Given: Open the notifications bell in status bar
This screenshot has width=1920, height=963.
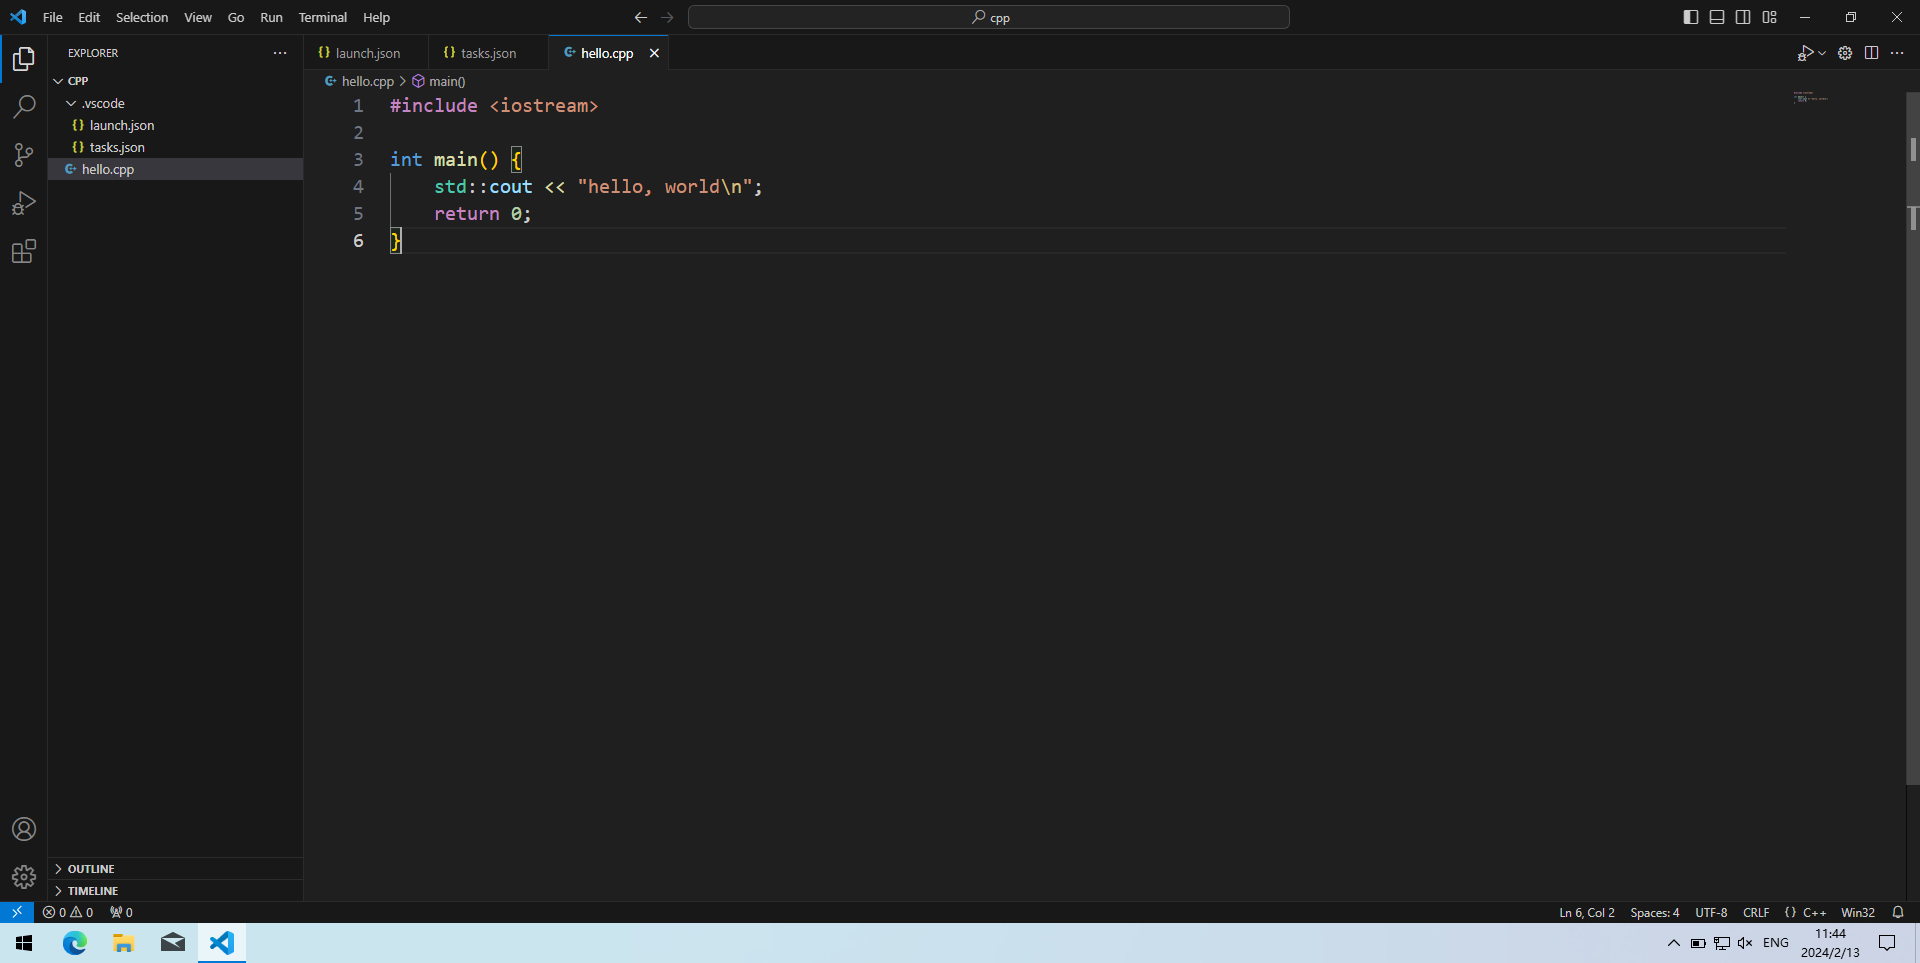Looking at the screenshot, I should tap(1898, 912).
